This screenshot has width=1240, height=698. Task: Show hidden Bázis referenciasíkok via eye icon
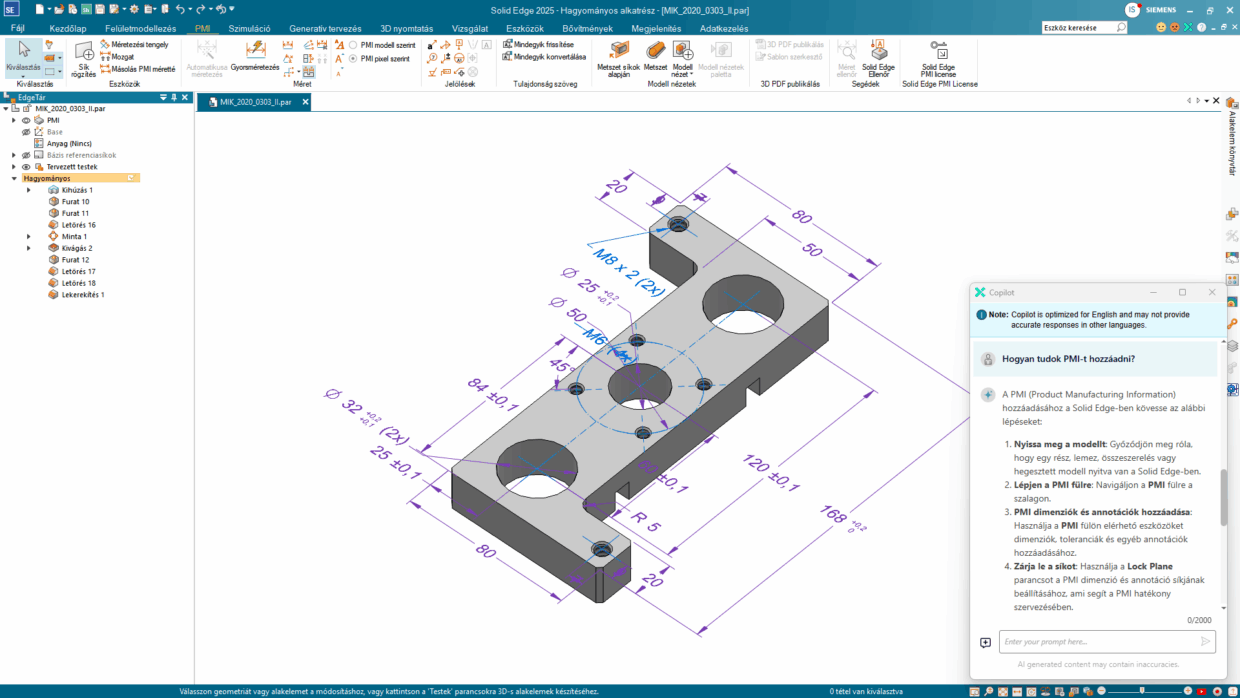point(26,155)
